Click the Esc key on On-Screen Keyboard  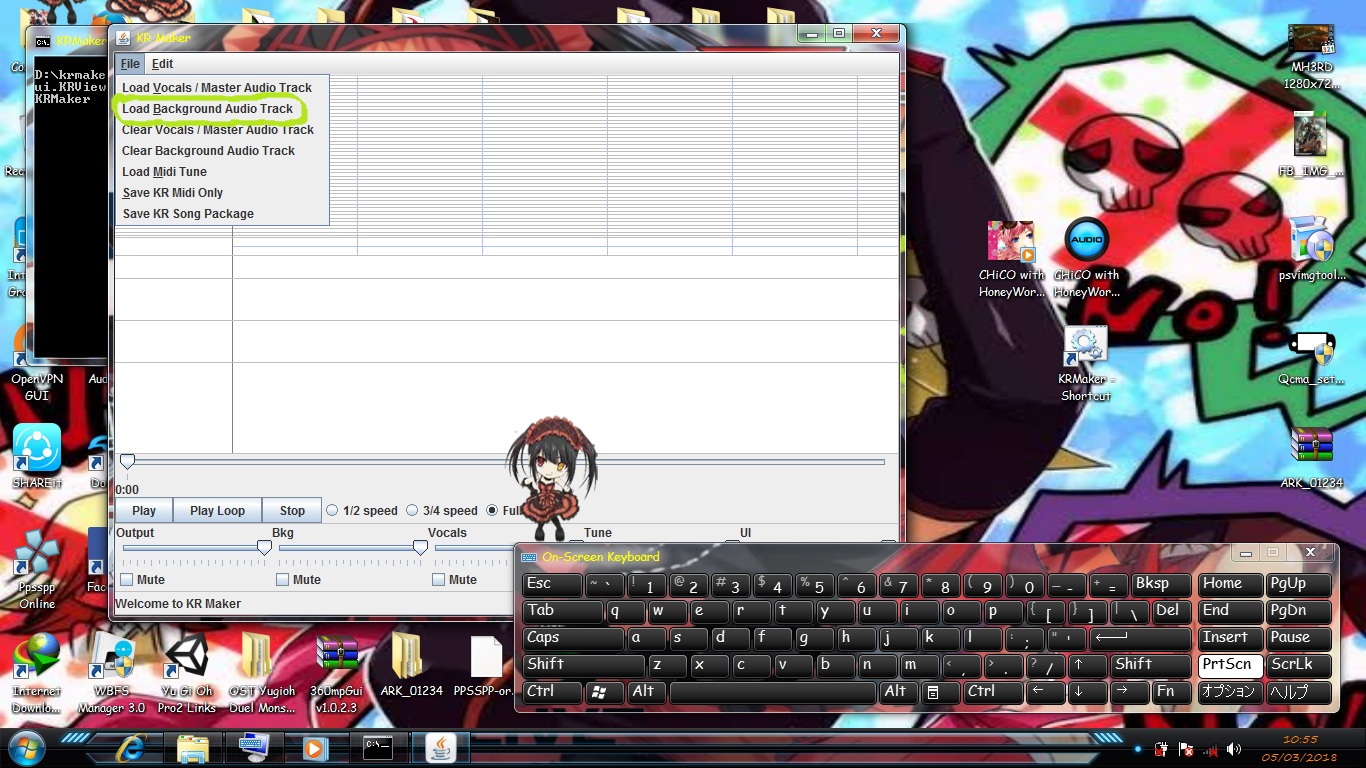point(551,584)
